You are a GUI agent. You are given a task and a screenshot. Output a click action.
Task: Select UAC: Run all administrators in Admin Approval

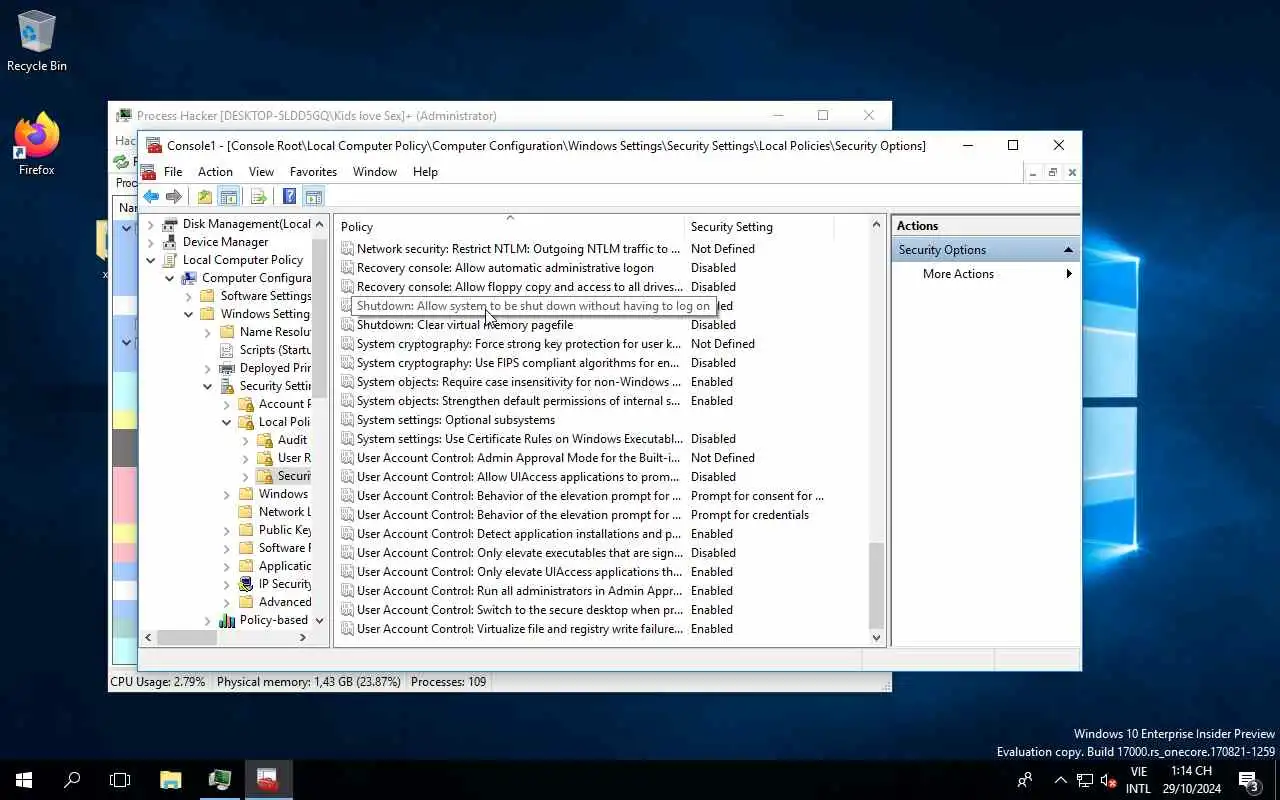(520, 591)
